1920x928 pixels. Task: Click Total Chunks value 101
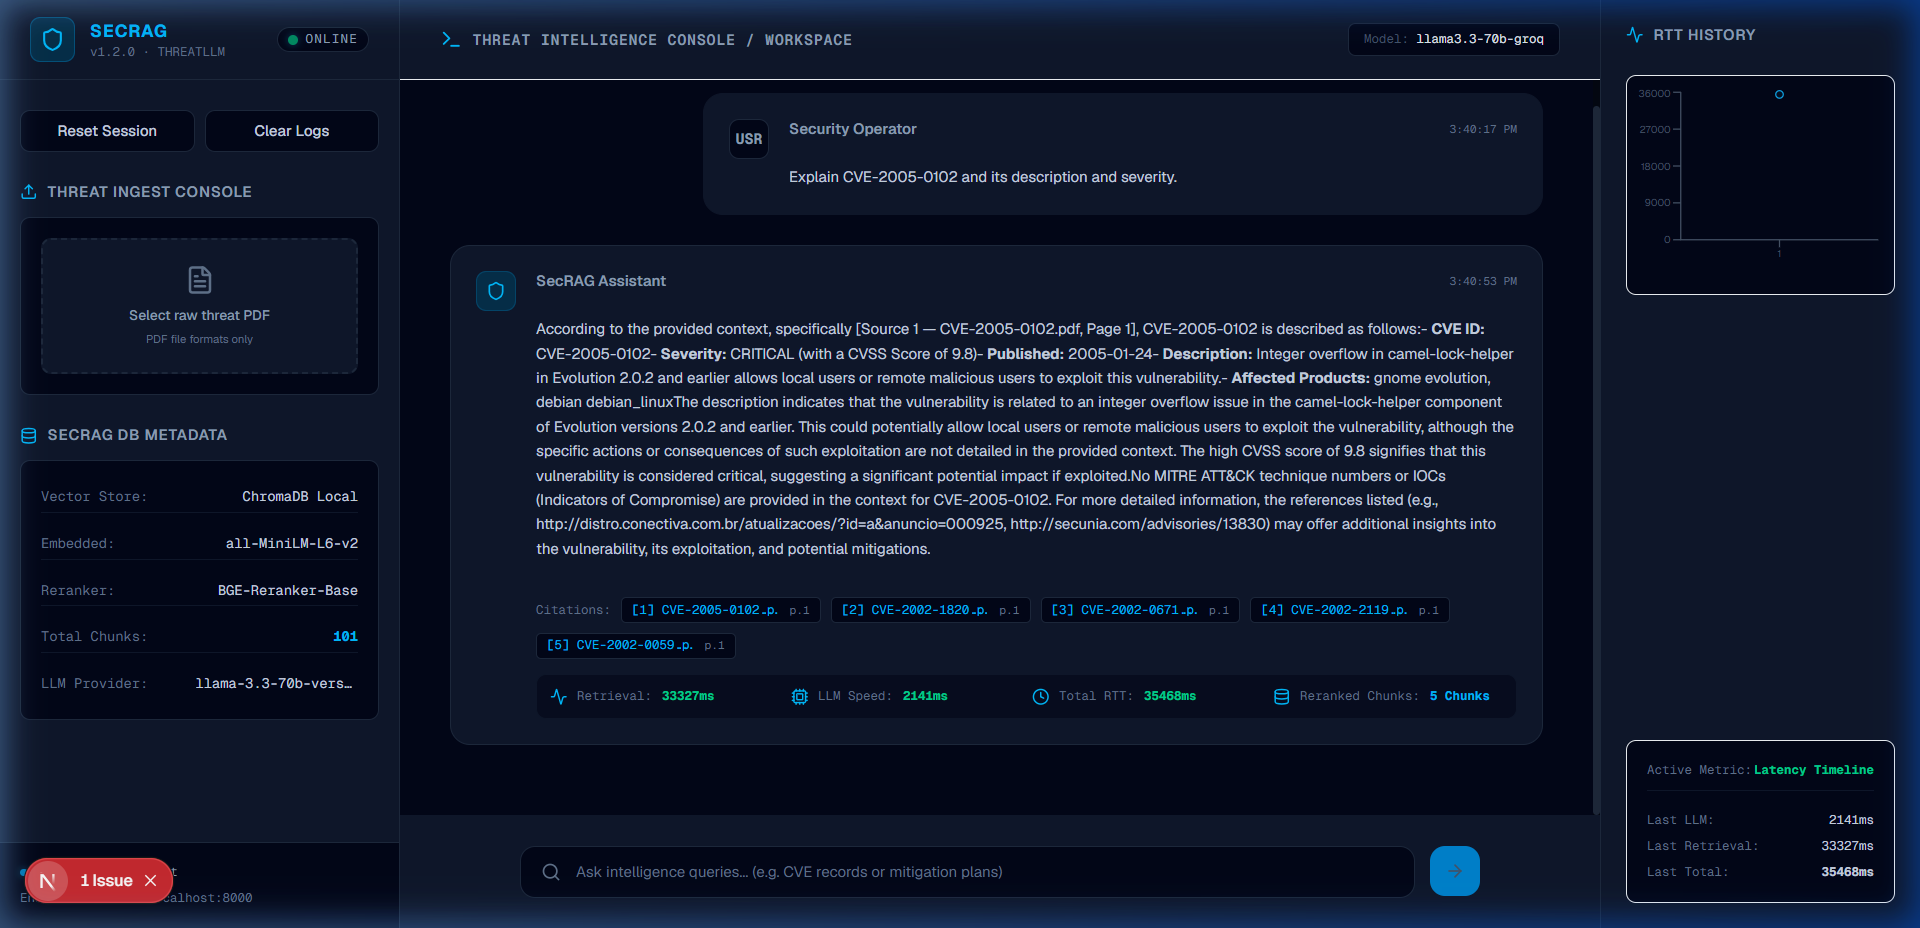345,637
